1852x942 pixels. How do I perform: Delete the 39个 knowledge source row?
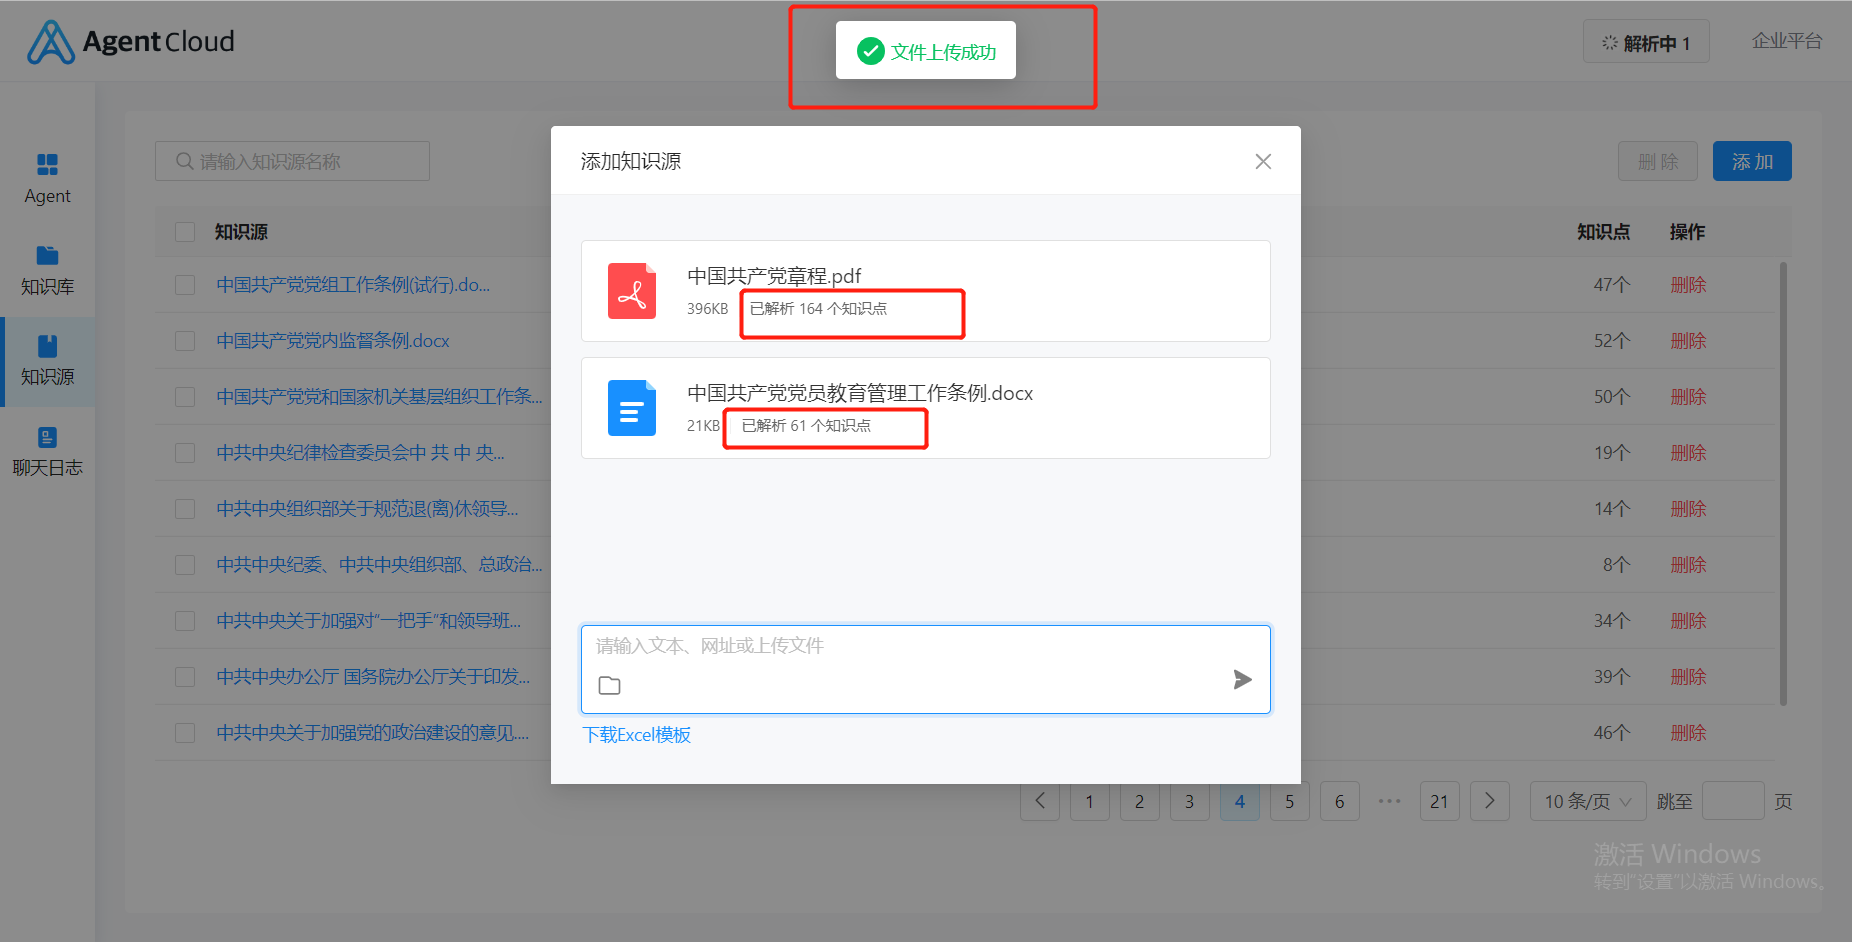1688,677
